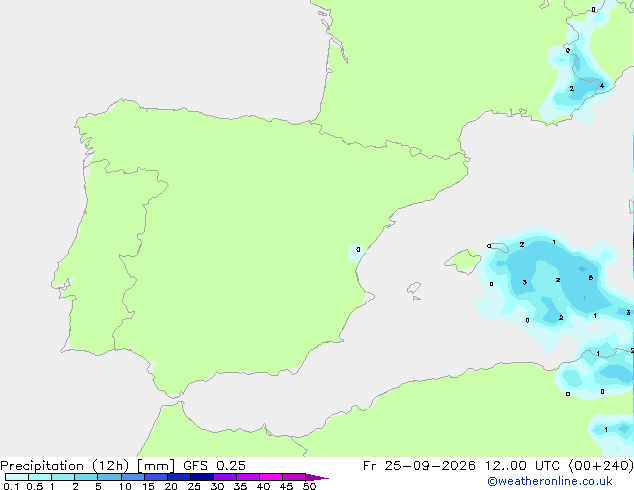This screenshot has width=634, height=490.
Task: Choose the 40–45 mm magenta legend swatch
Action: (x=271, y=477)
